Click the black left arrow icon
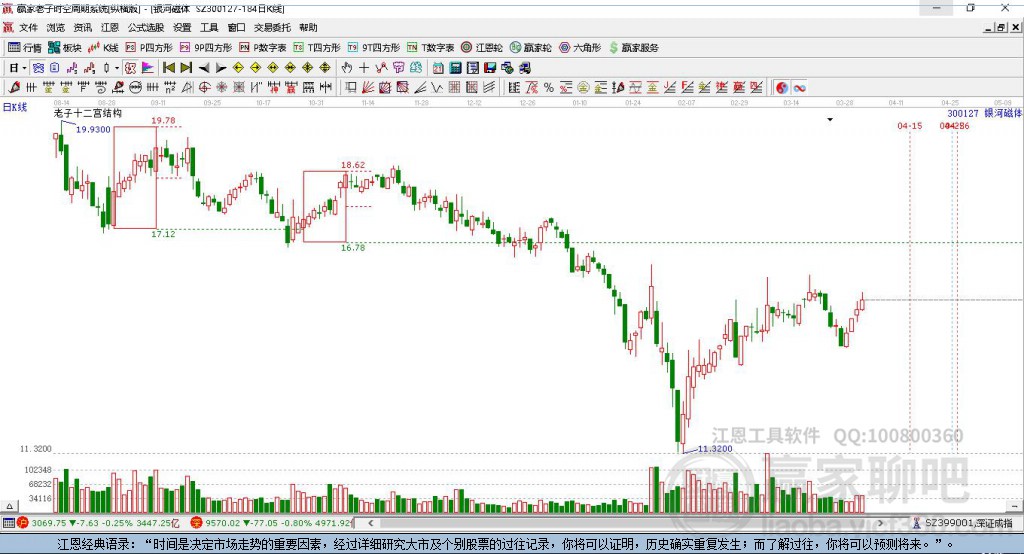 [x=204, y=68]
